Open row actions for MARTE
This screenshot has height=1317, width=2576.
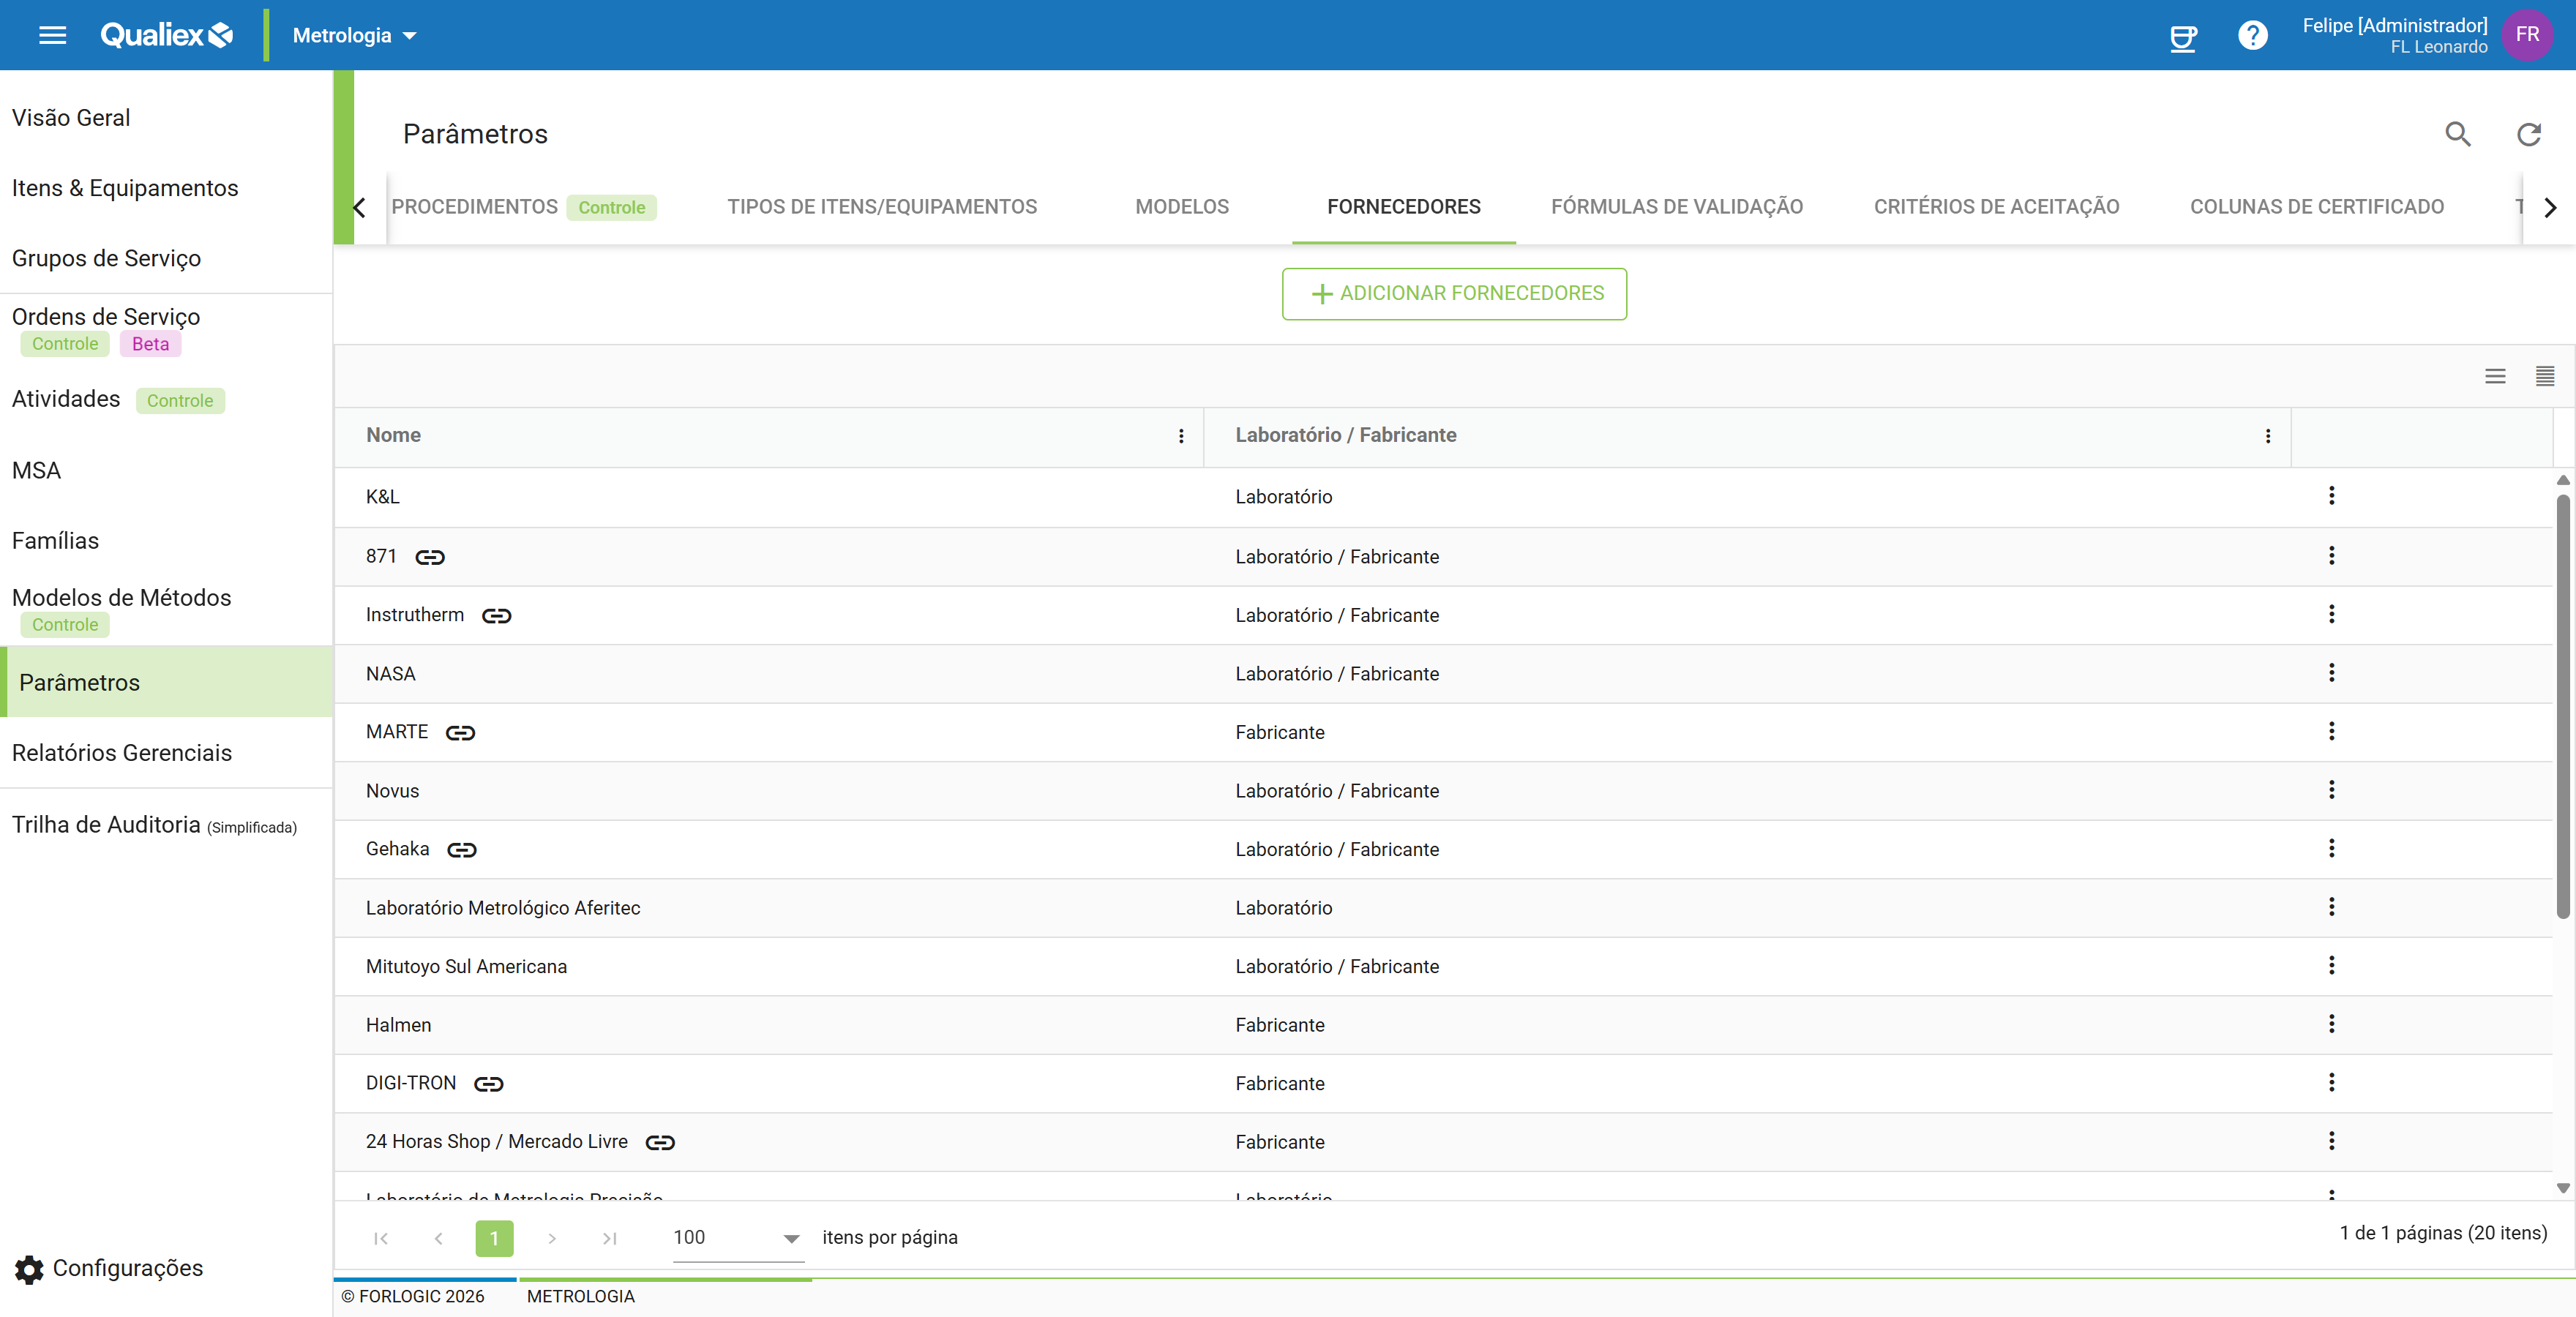[x=2331, y=731]
